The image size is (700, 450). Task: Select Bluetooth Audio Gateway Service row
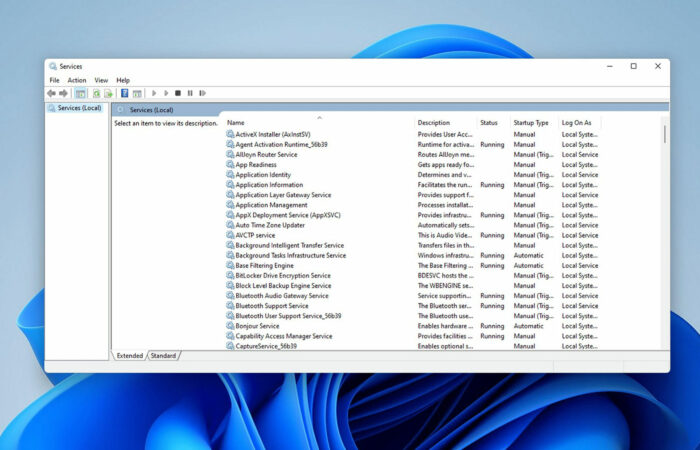coord(412,296)
